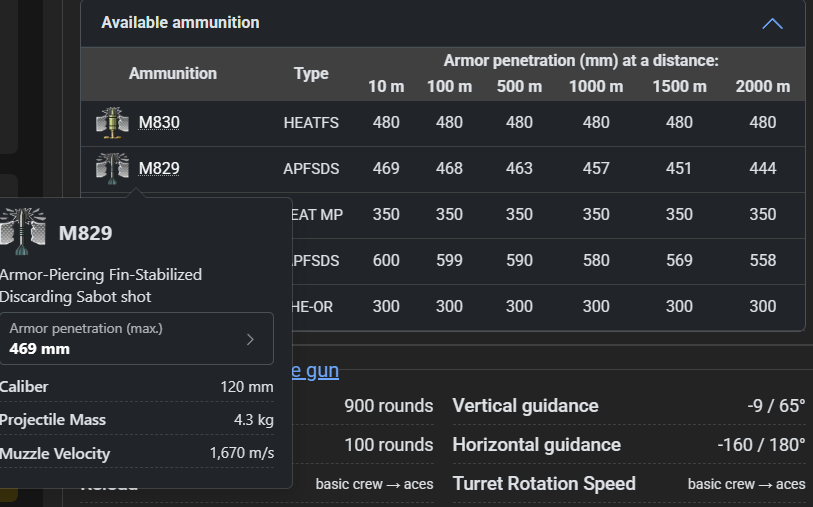Open the M830 ammunition link

tap(159, 123)
